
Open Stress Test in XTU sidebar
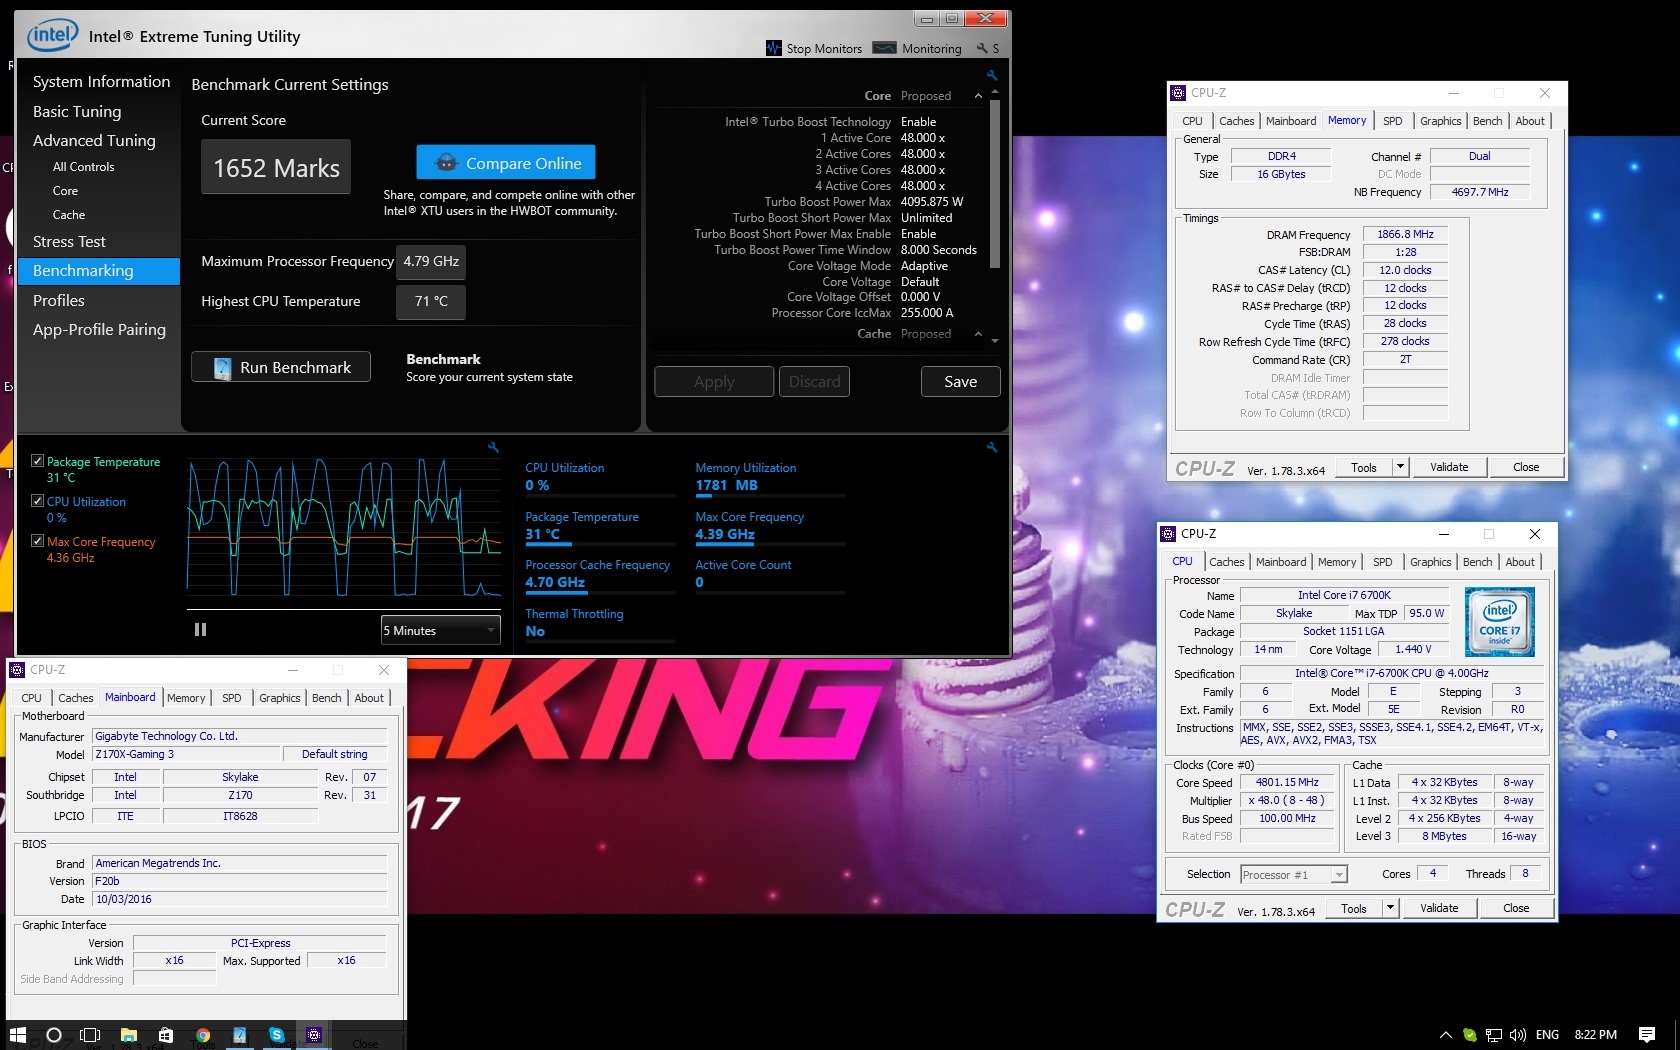69,242
